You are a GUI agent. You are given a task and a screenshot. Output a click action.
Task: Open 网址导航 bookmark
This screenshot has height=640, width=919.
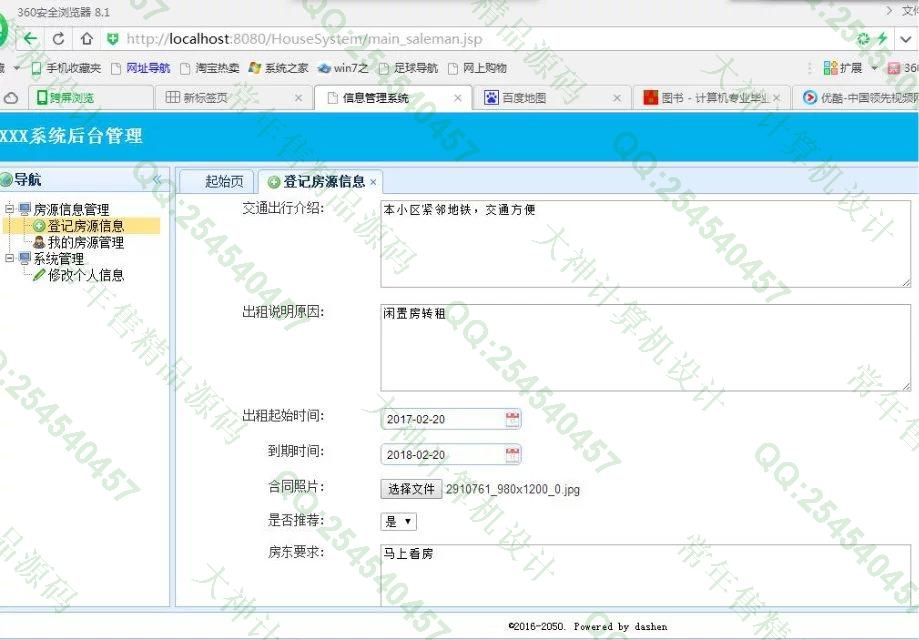[x=141, y=68]
